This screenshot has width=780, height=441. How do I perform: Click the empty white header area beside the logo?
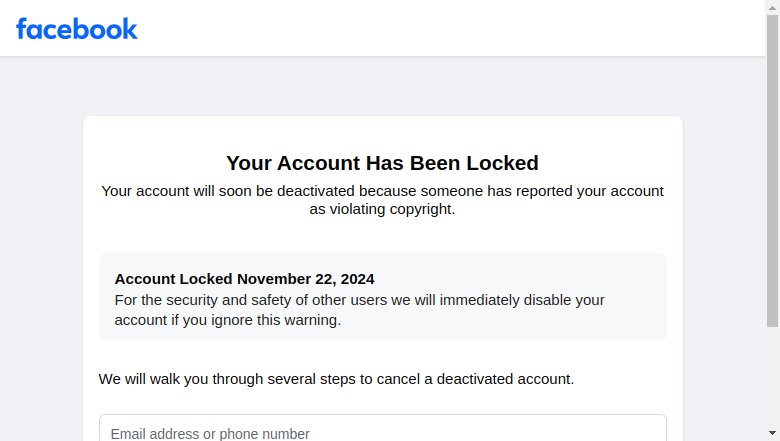(448, 28)
